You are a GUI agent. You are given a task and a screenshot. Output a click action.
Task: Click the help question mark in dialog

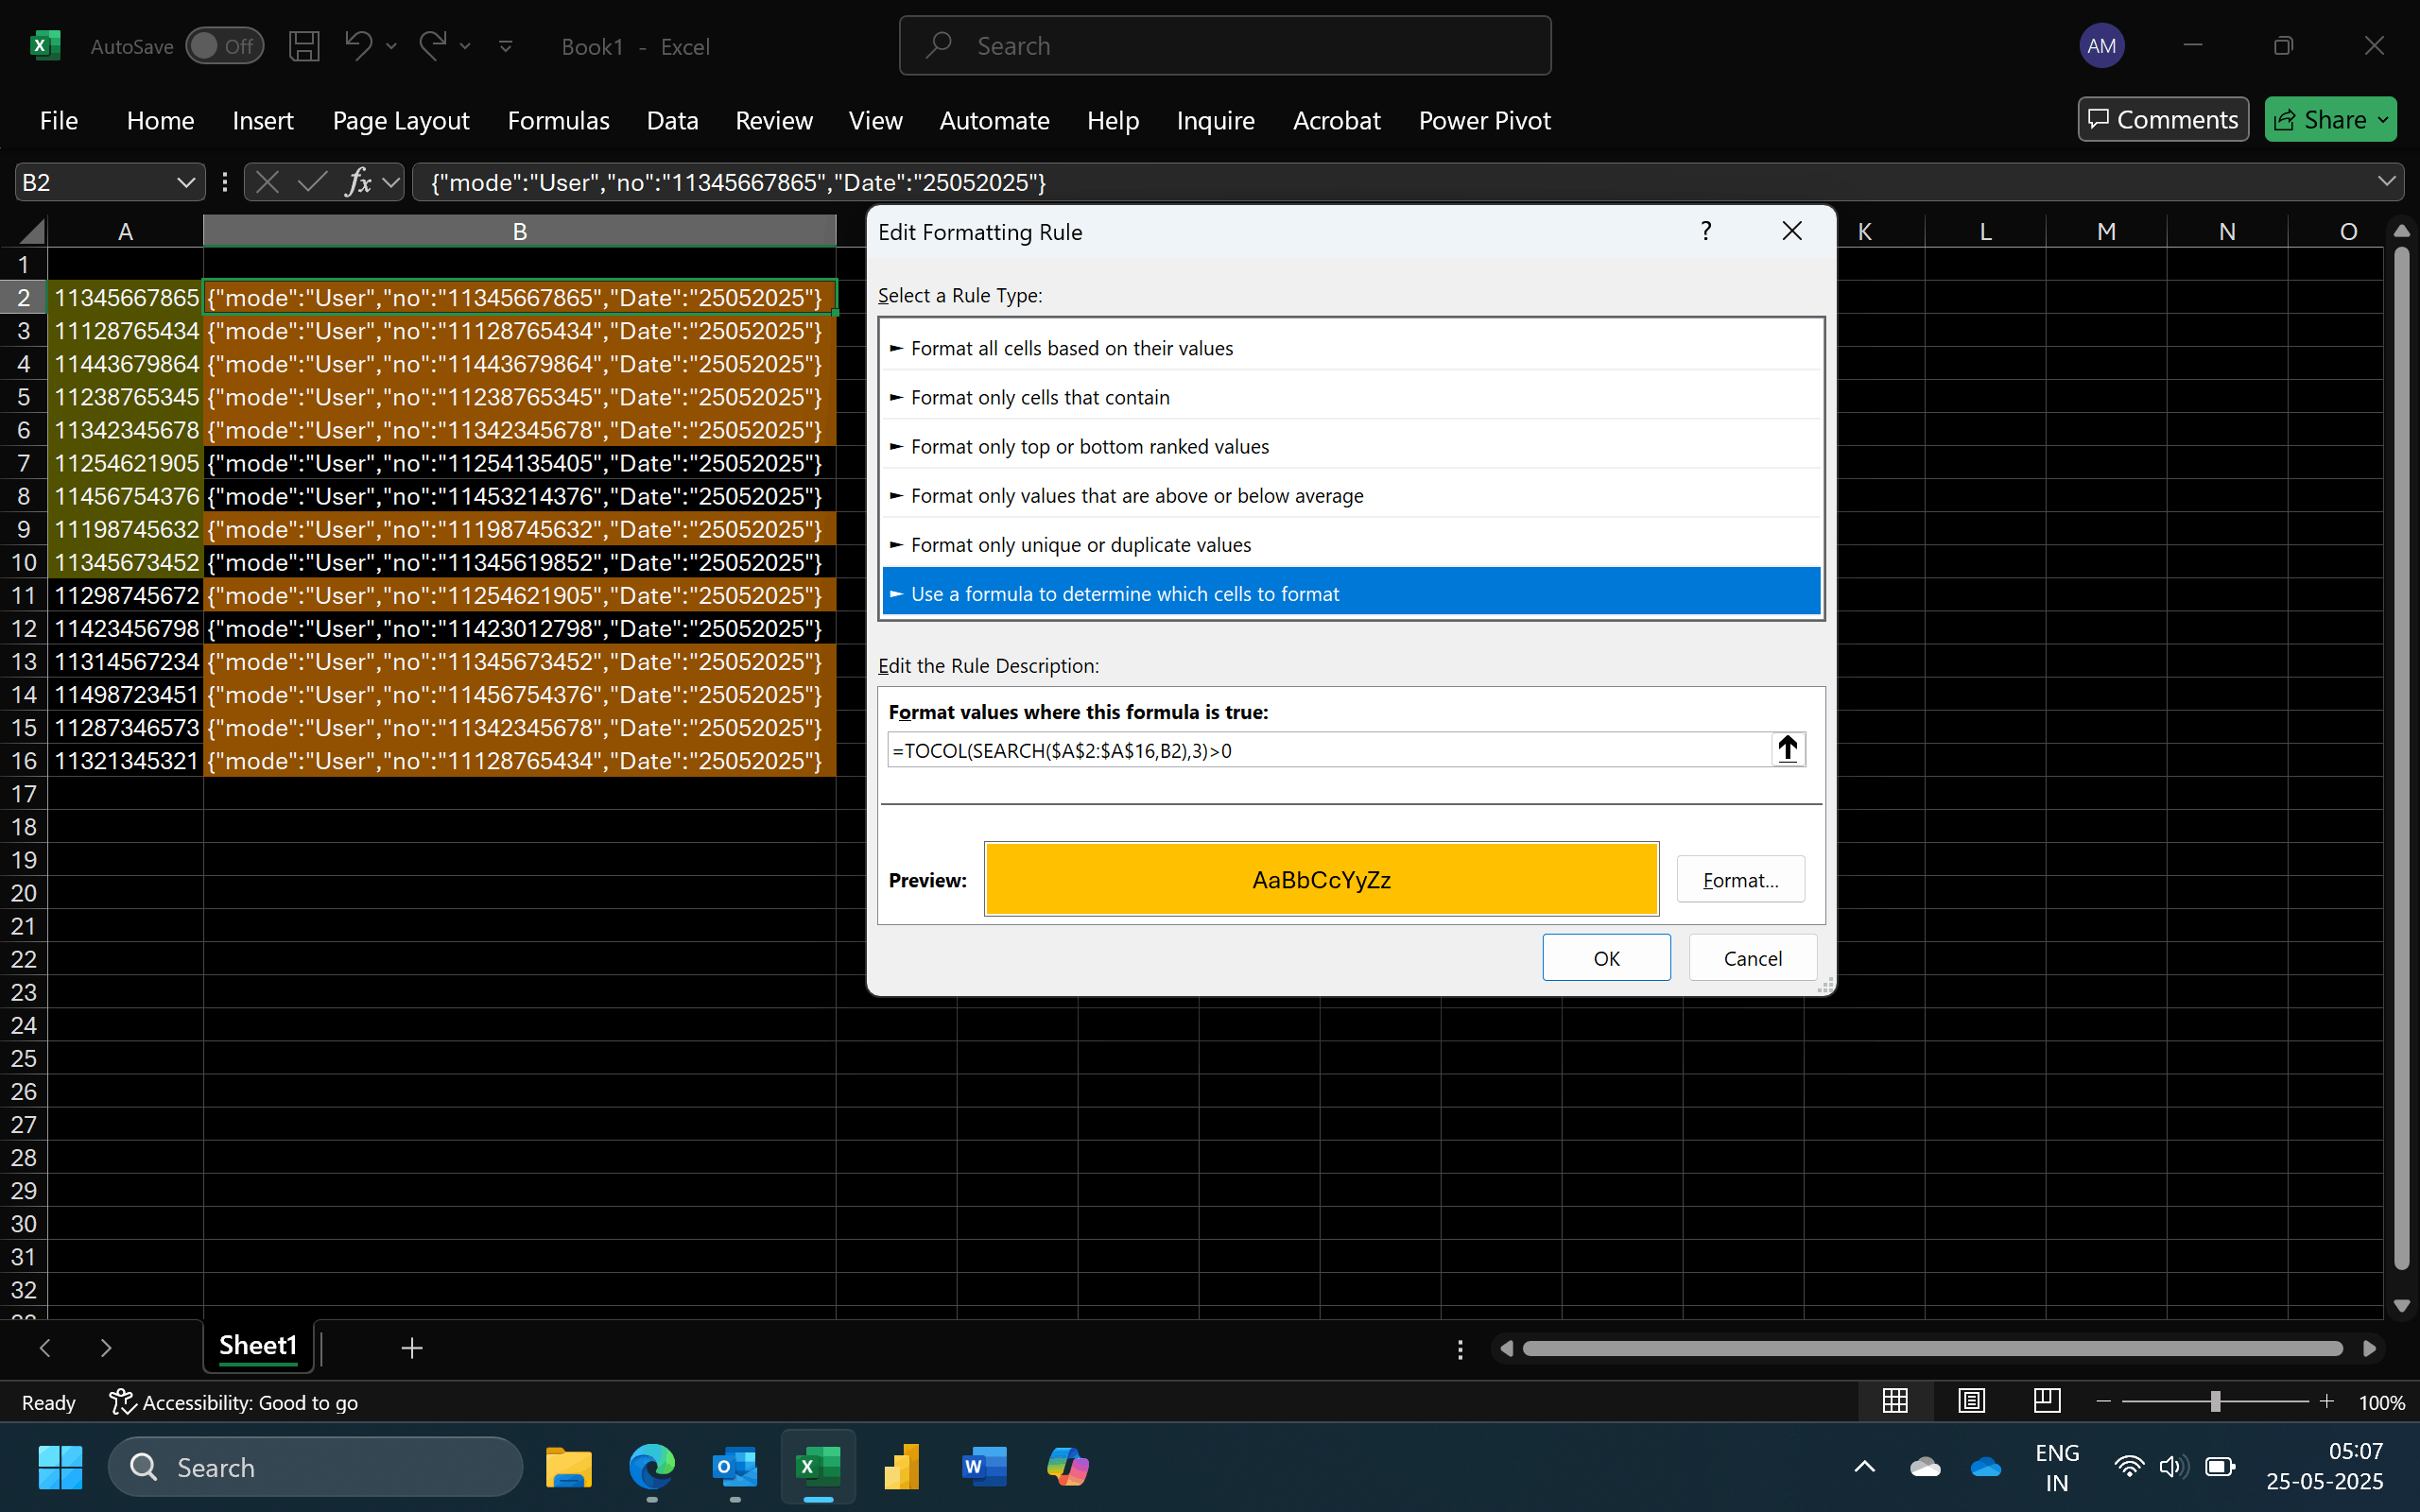[1706, 232]
